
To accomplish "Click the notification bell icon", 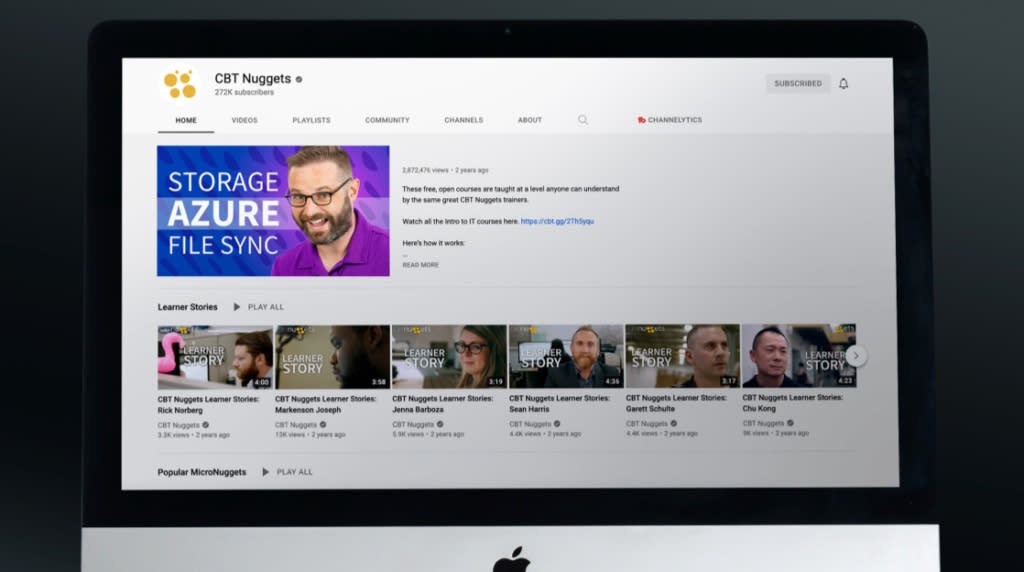I will (x=843, y=84).
